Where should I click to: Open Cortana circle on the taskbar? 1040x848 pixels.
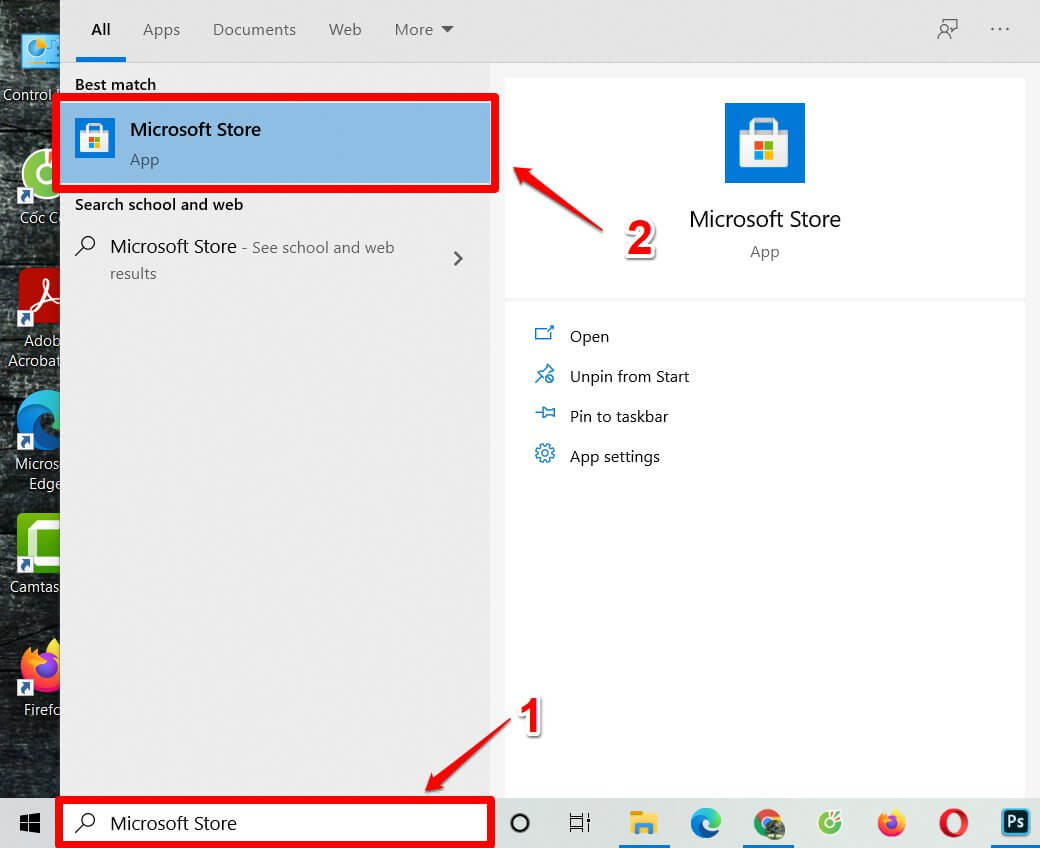pos(519,823)
